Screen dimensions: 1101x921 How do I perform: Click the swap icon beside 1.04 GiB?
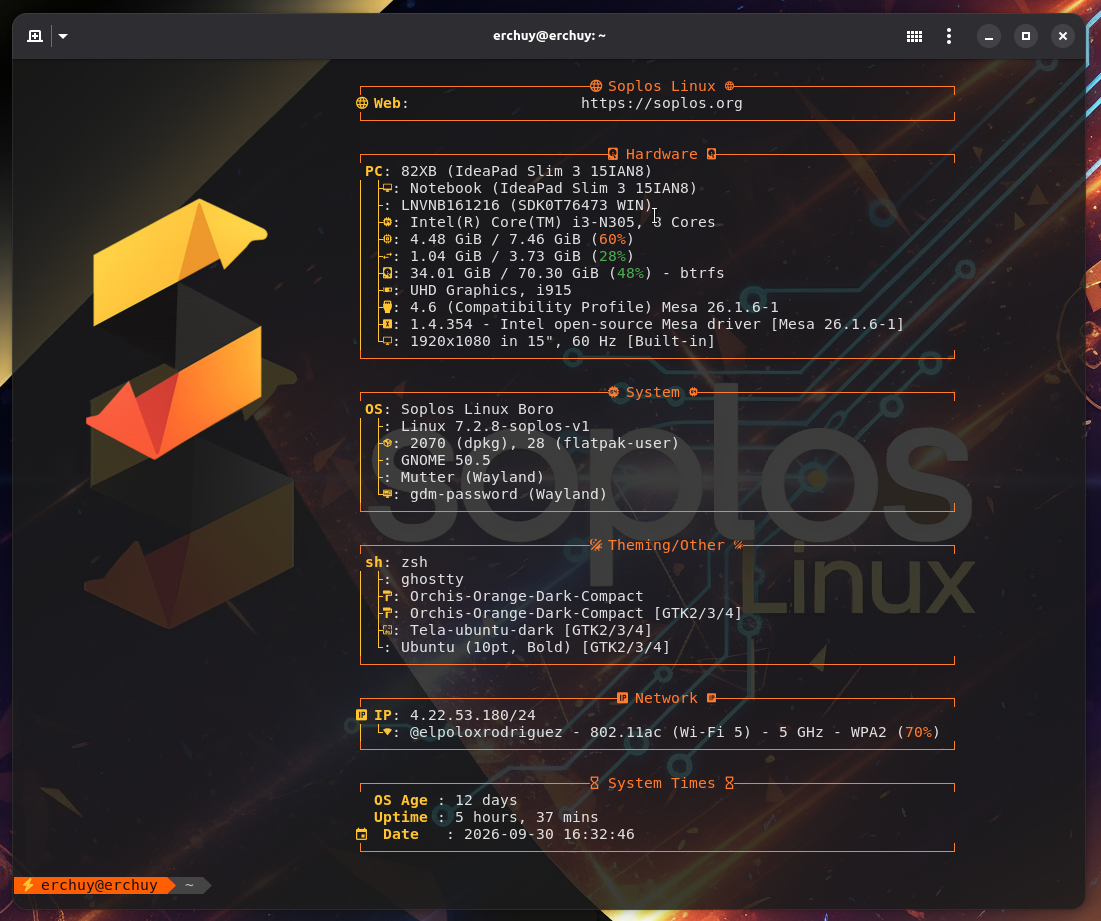387,256
